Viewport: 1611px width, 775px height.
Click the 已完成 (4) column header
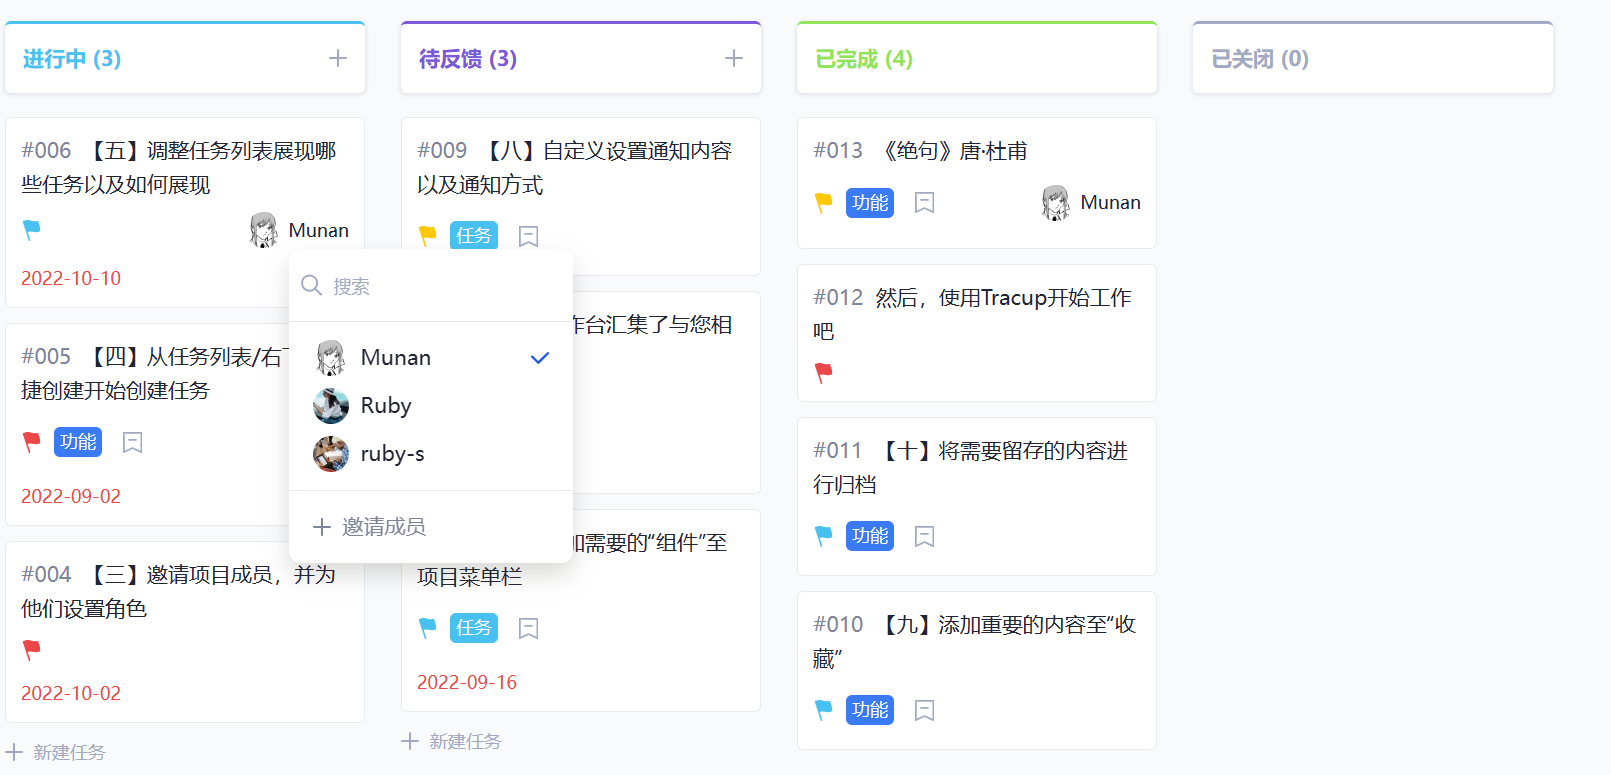pyautogui.click(x=864, y=59)
